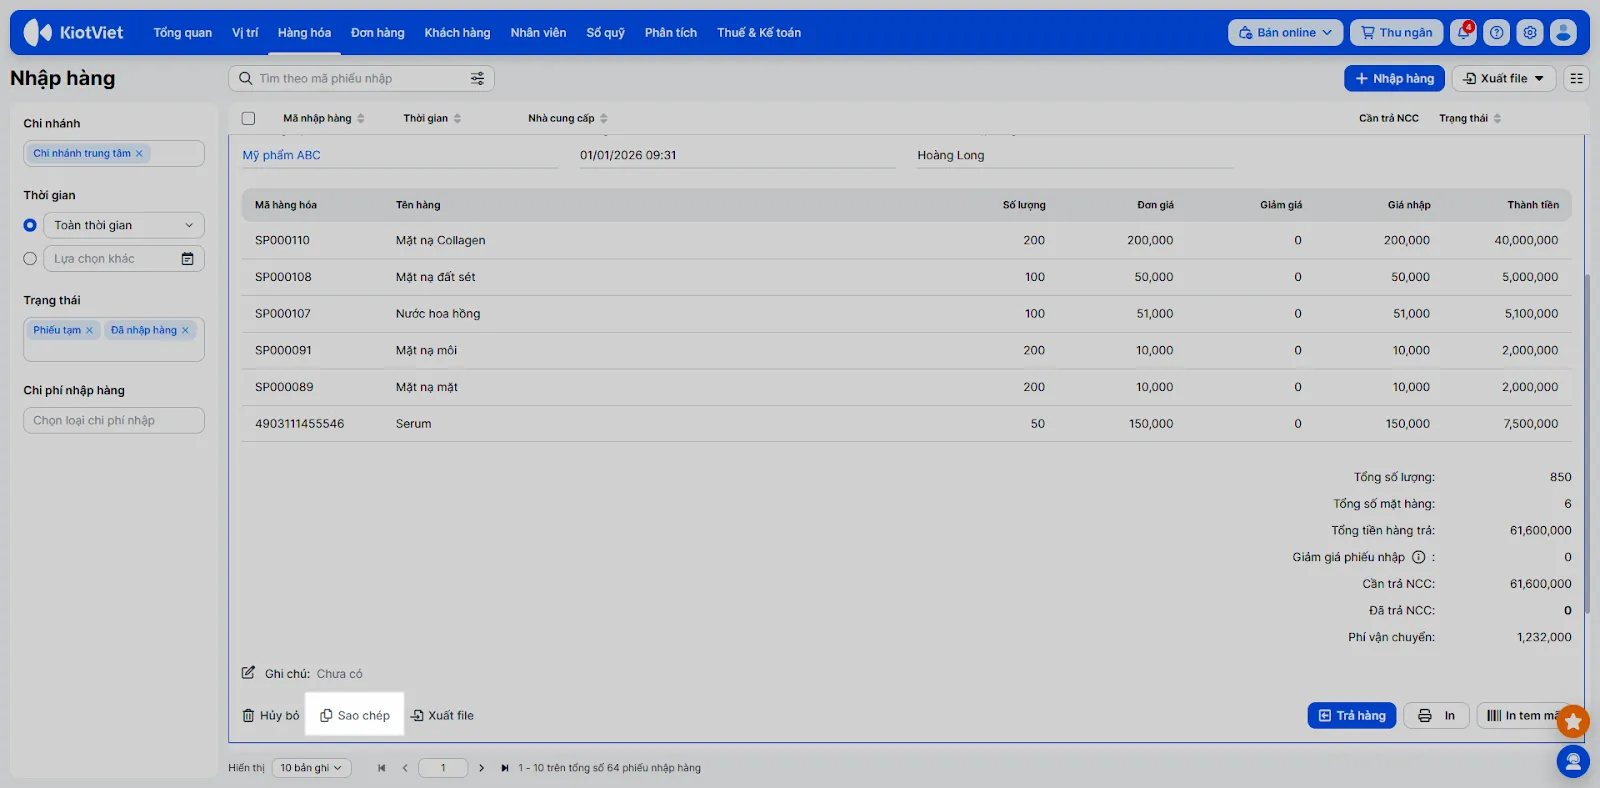Click the help question mark icon
This screenshot has width=1600, height=788.
tap(1496, 33)
